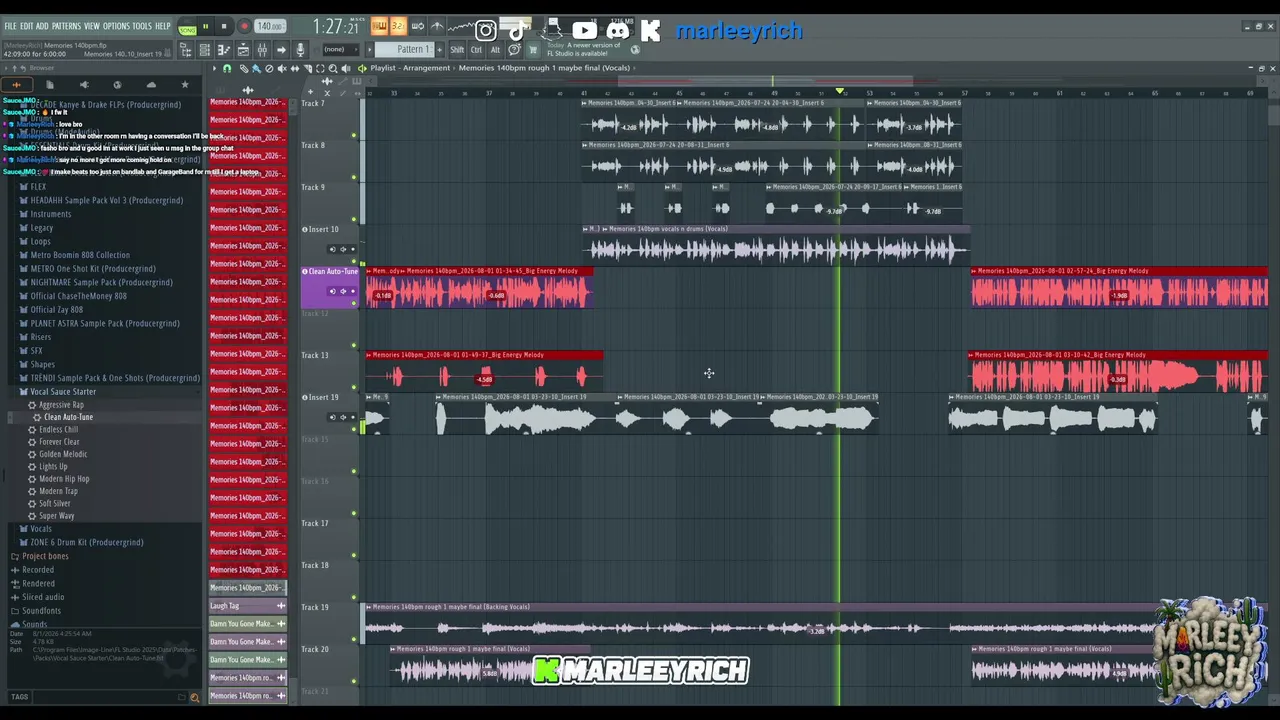Click the orange piano keyboard icon
Image resolution: width=1280 pixels, height=720 pixels.
379,27
